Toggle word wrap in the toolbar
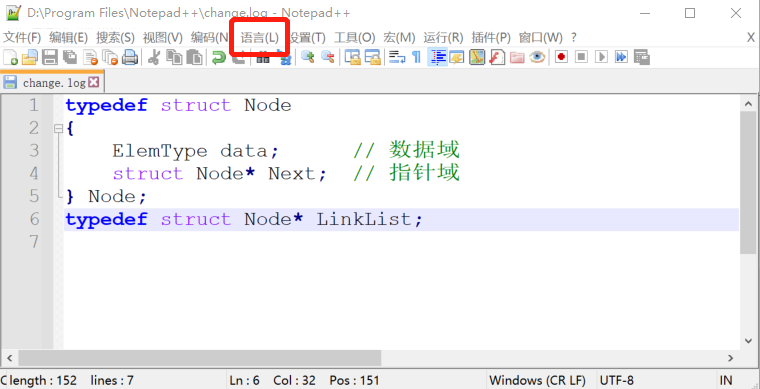The height and width of the screenshot is (389, 760). click(397, 57)
